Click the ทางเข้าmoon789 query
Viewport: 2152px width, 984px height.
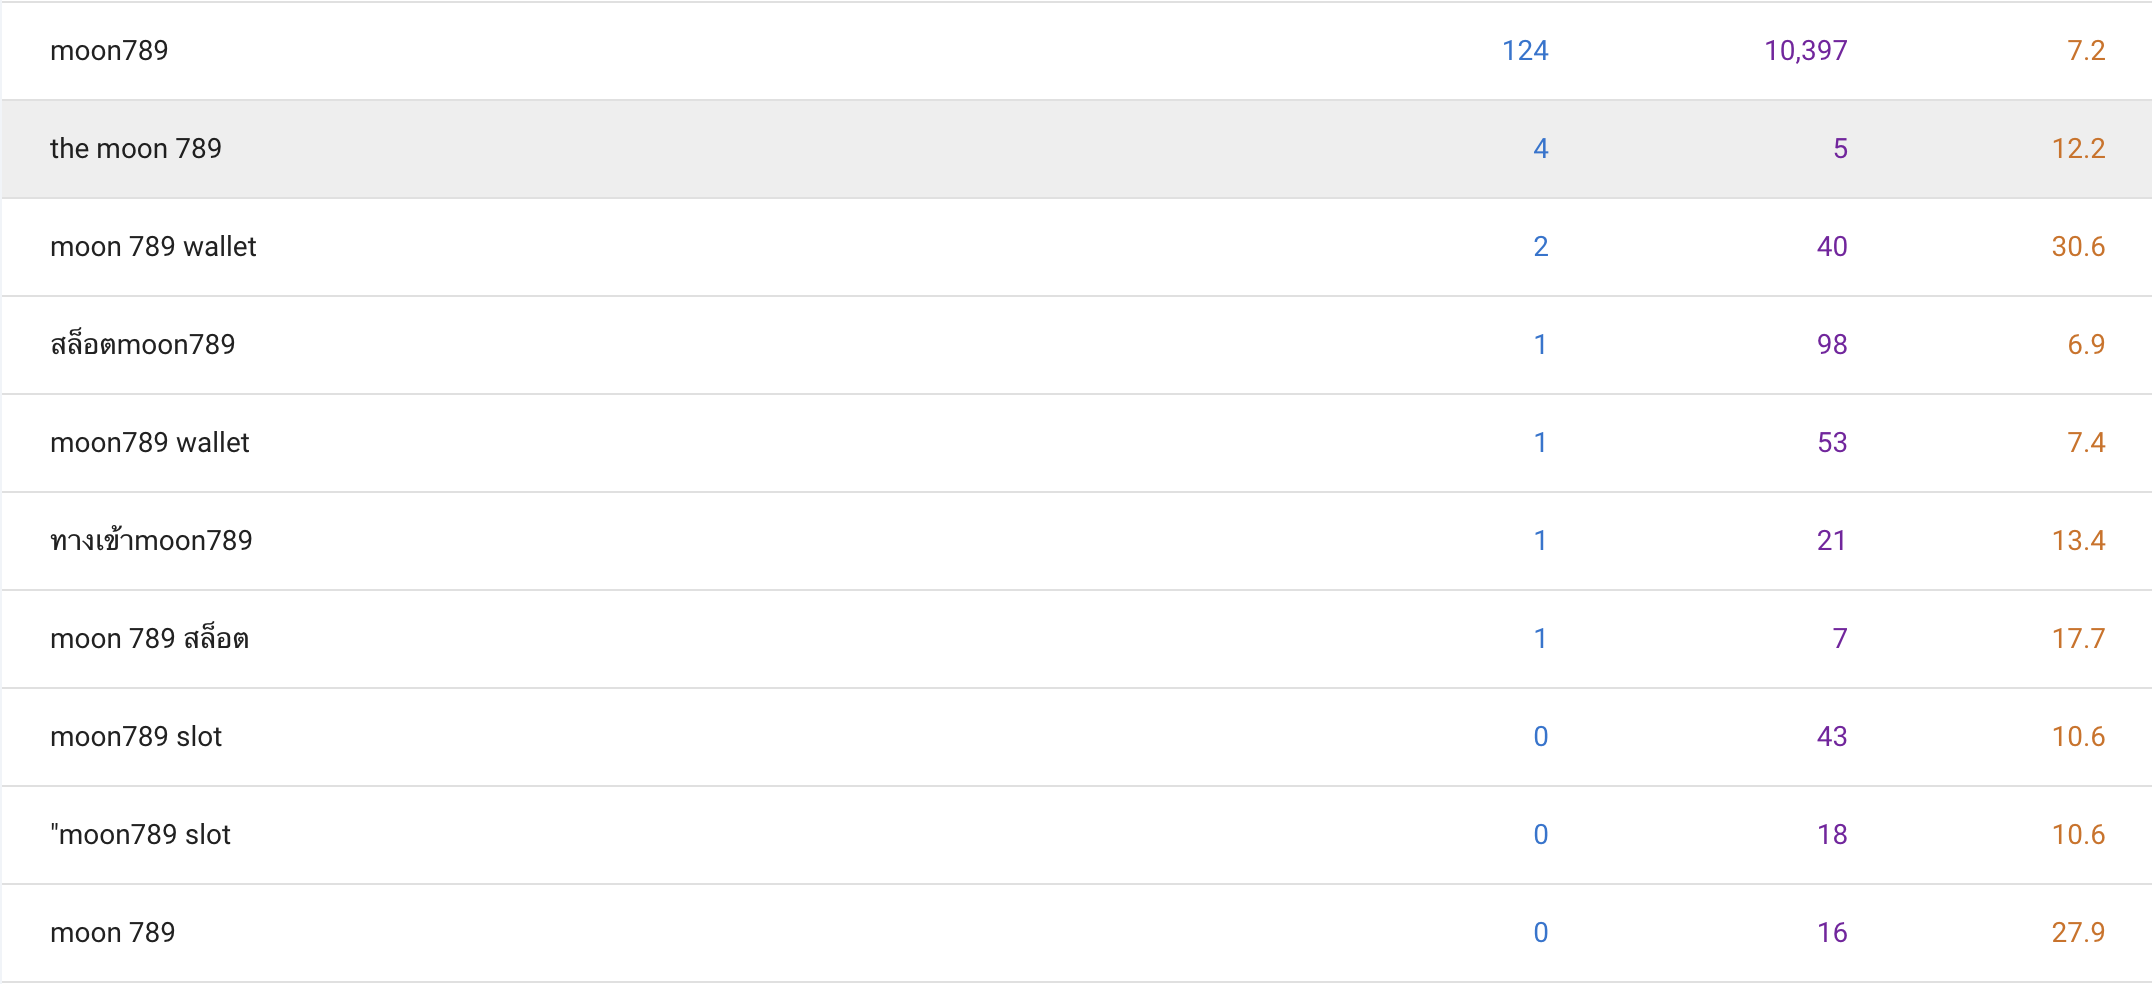pos(151,539)
